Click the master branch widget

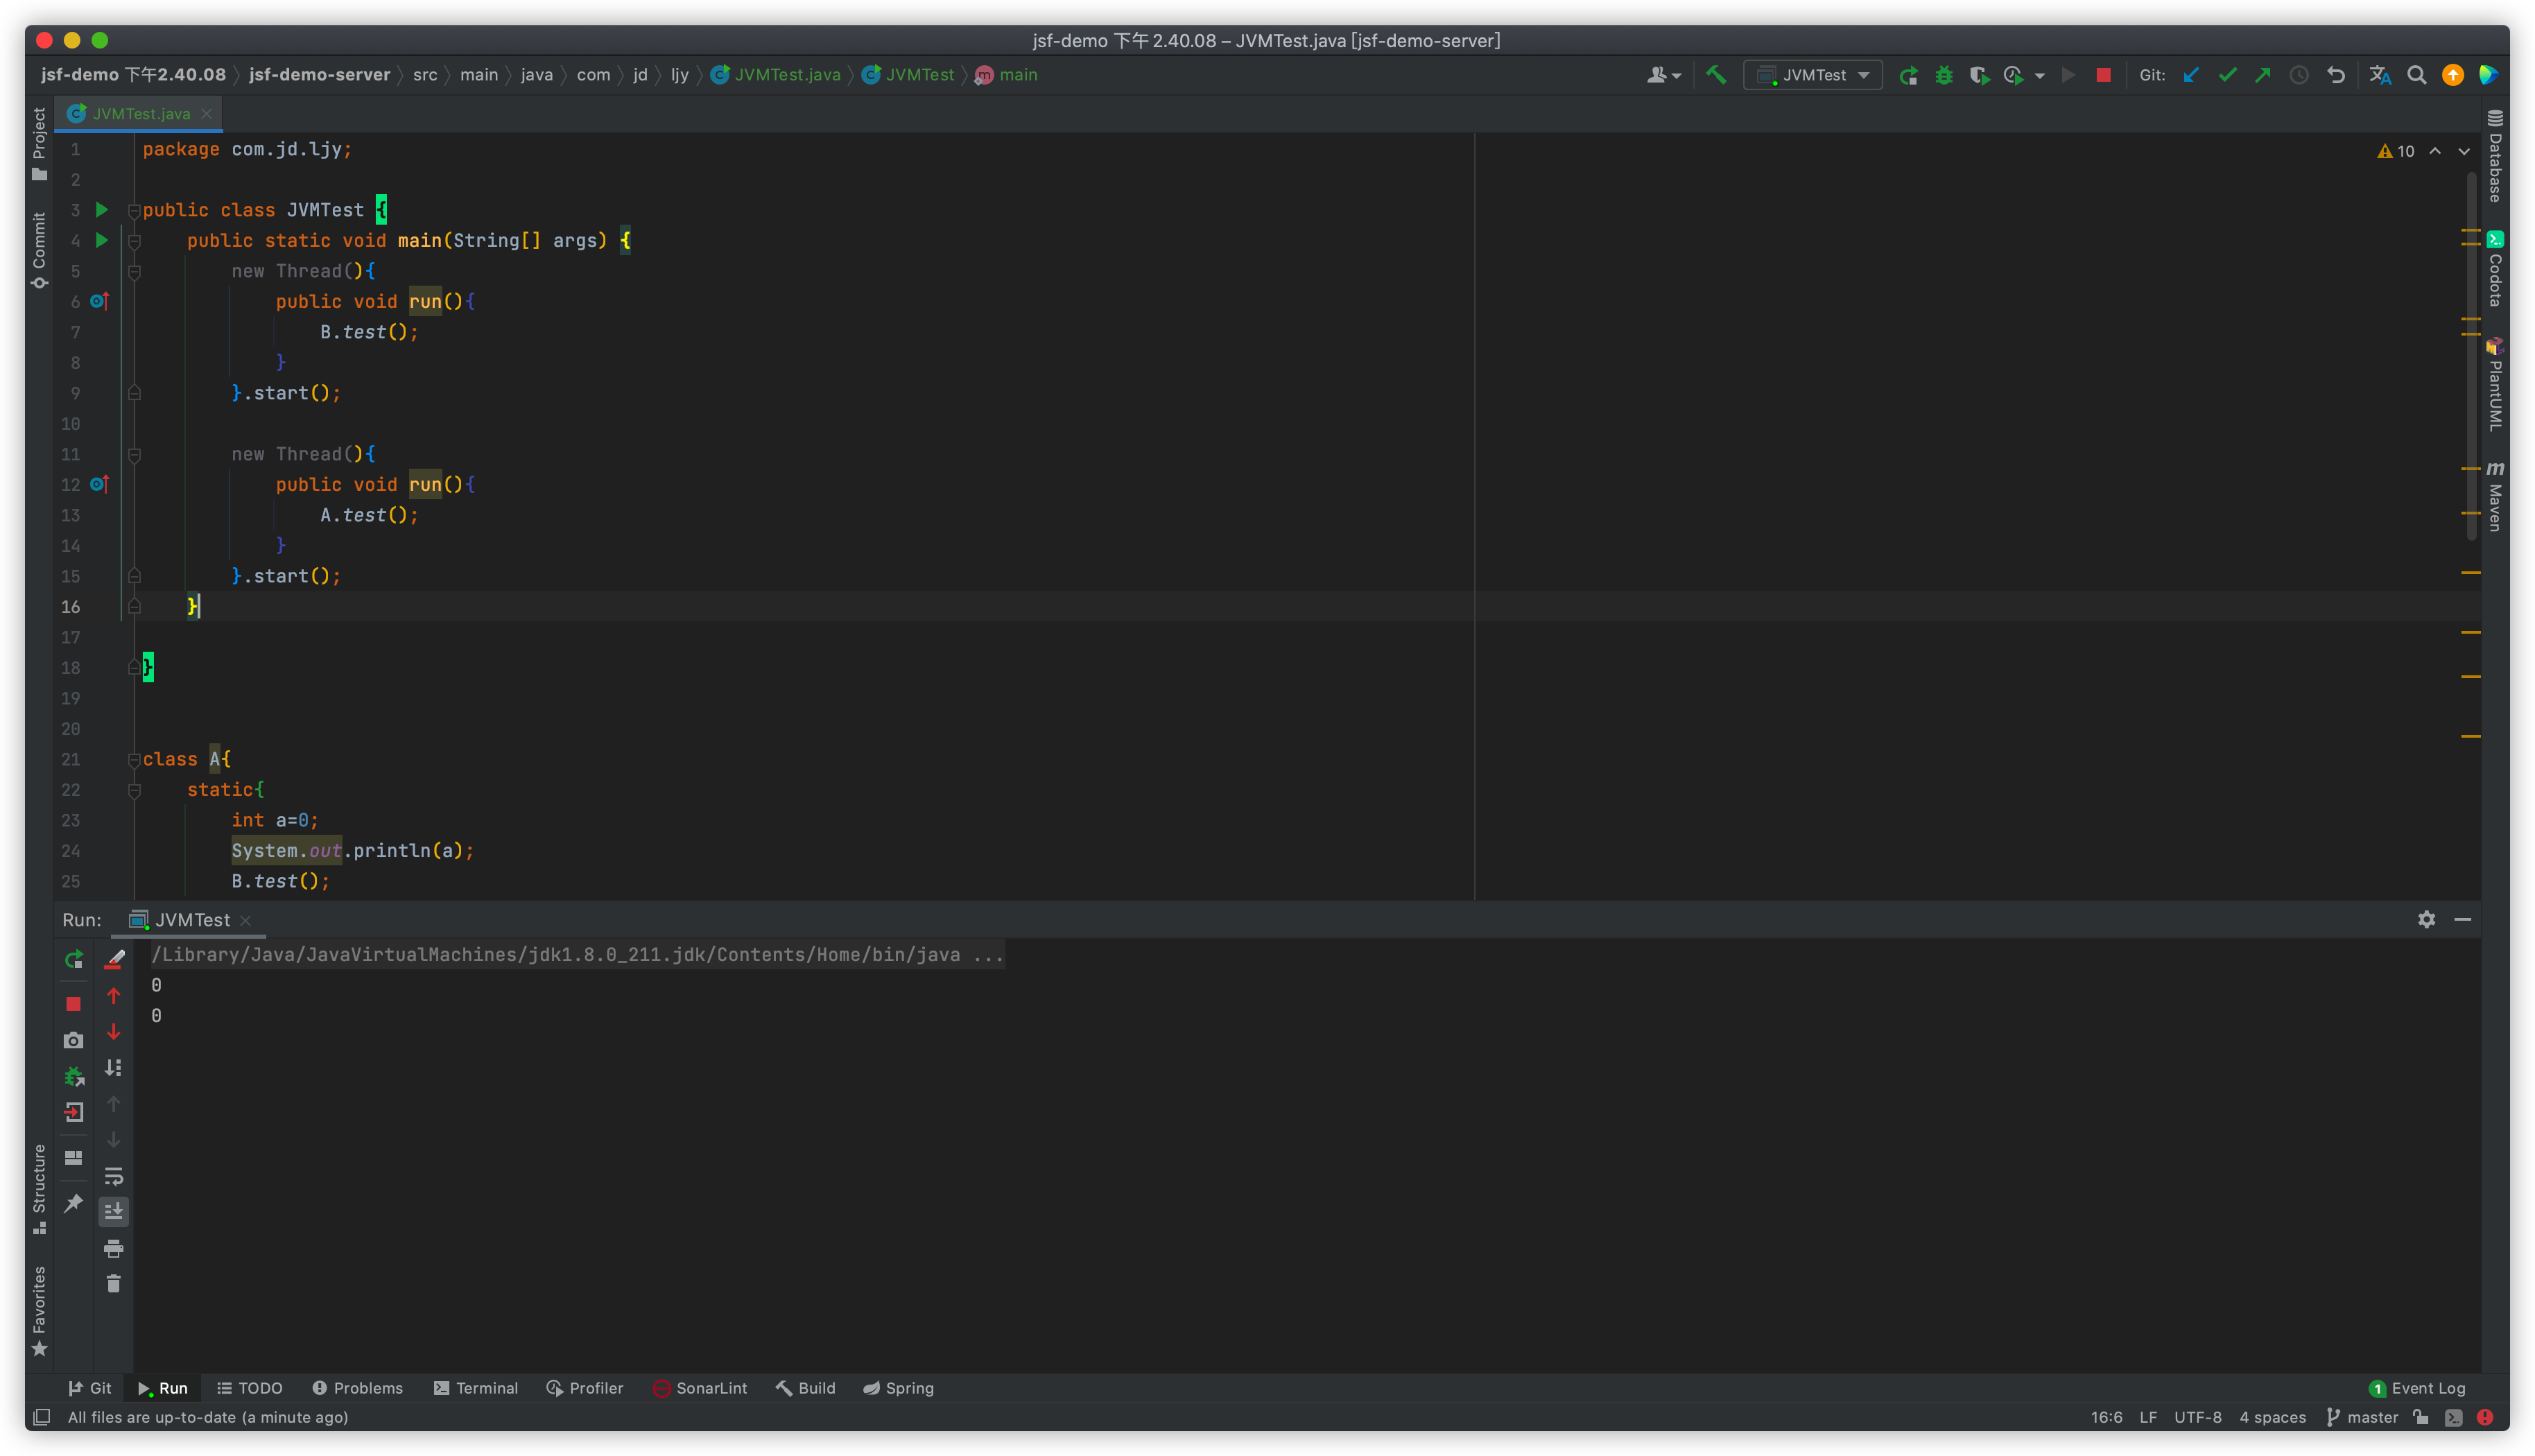[x=2362, y=1417]
